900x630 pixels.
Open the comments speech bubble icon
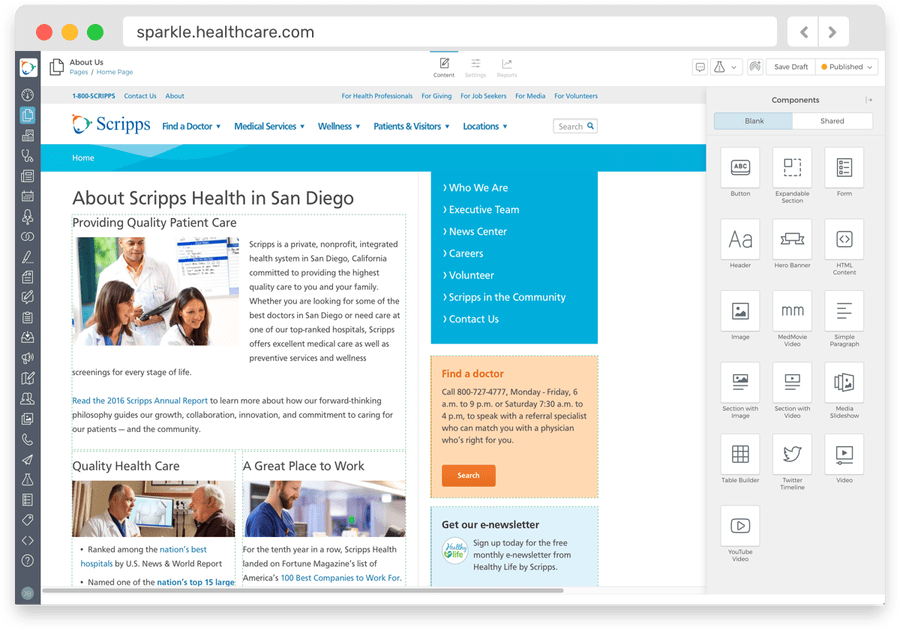pos(700,67)
